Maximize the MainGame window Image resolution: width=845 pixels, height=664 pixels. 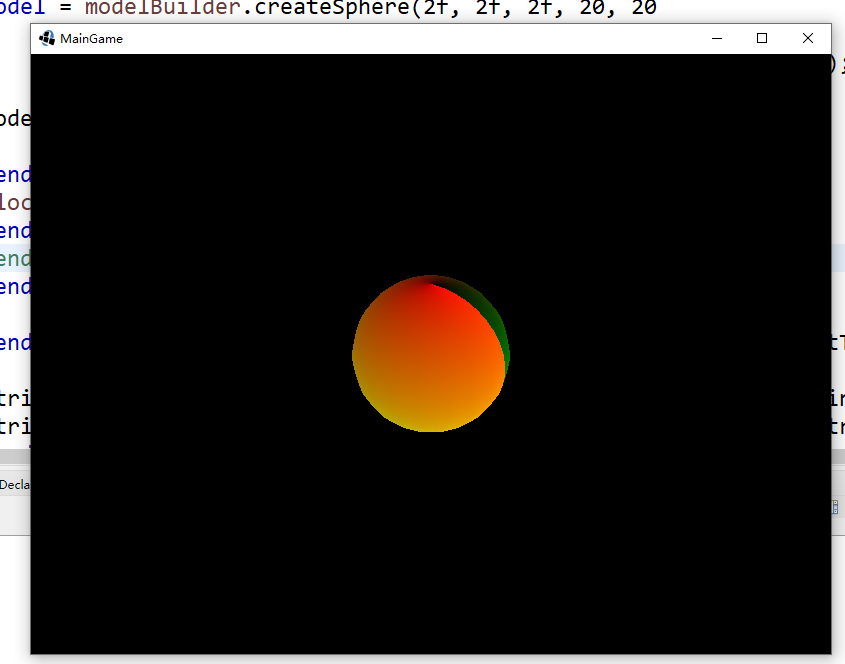point(762,38)
